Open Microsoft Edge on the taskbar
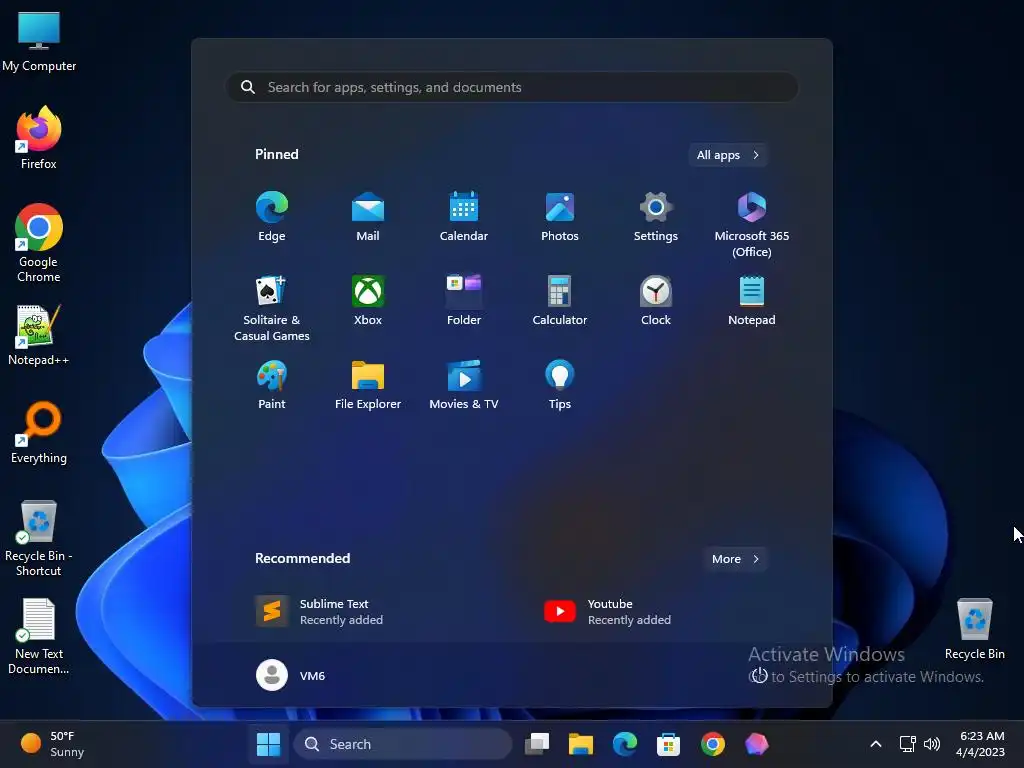The width and height of the screenshot is (1024, 768). point(625,744)
